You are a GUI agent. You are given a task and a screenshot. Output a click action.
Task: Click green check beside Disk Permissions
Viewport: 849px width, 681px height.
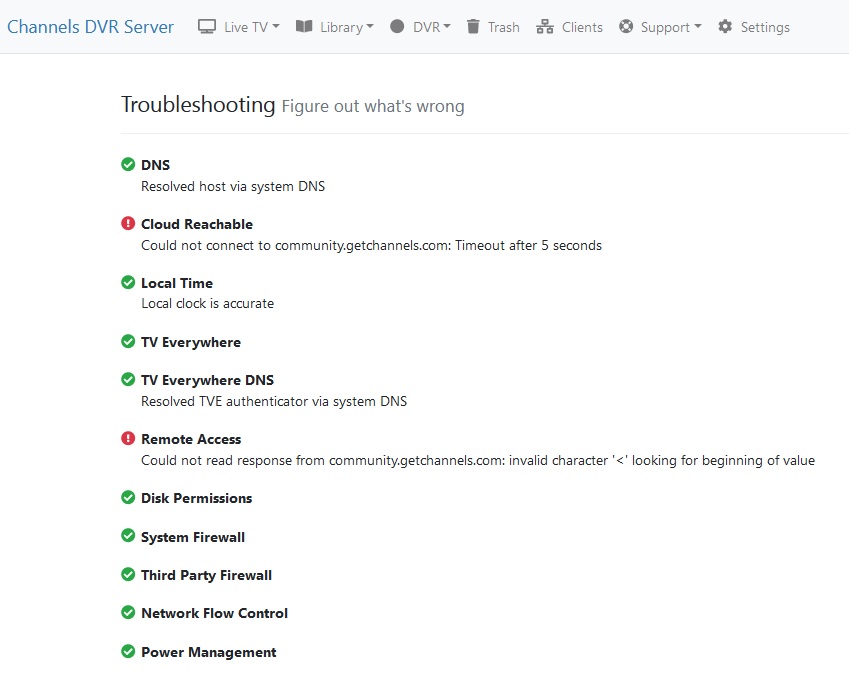[128, 498]
